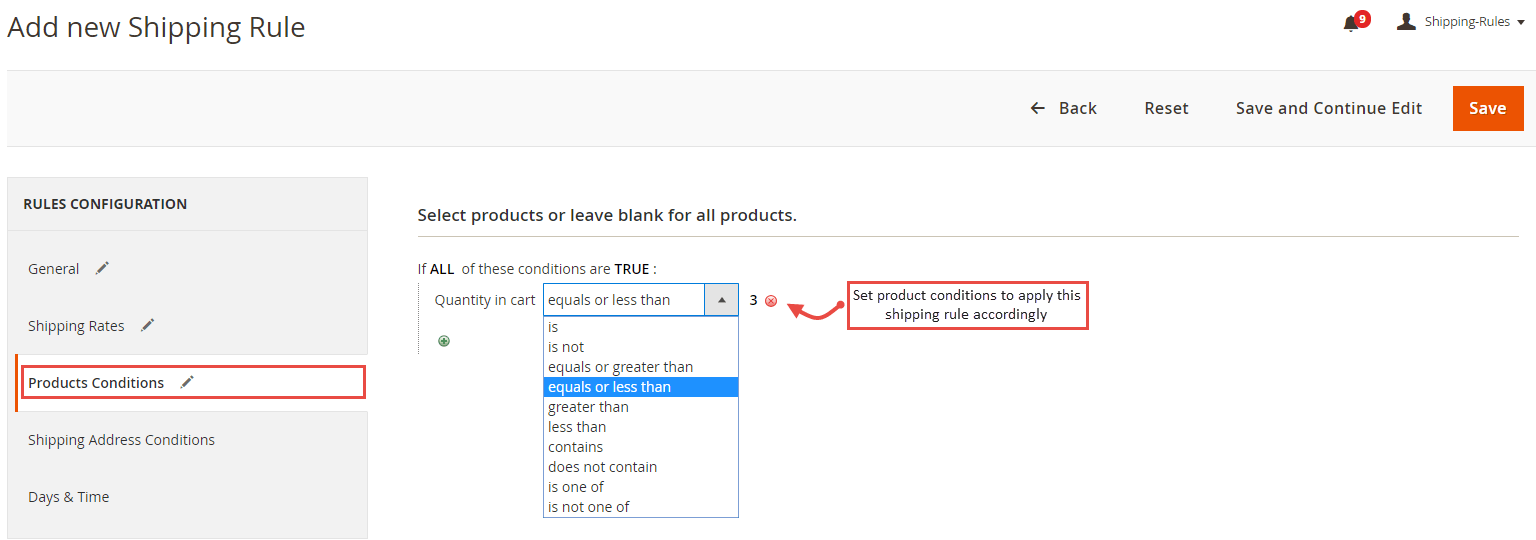Open the notifications bell icon
The image size is (1536, 540).
click(x=1351, y=24)
